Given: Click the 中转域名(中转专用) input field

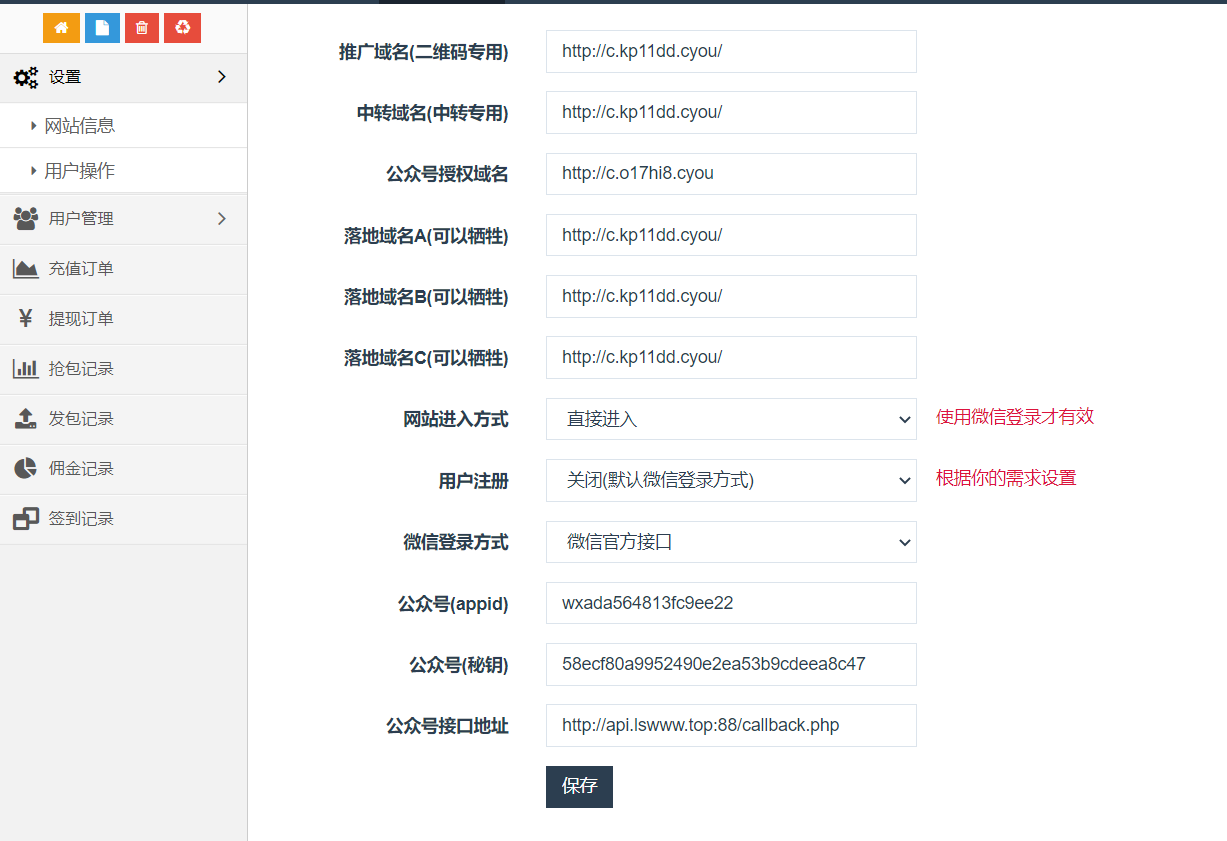Looking at the screenshot, I should pyautogui.click(x=731, y=112).
